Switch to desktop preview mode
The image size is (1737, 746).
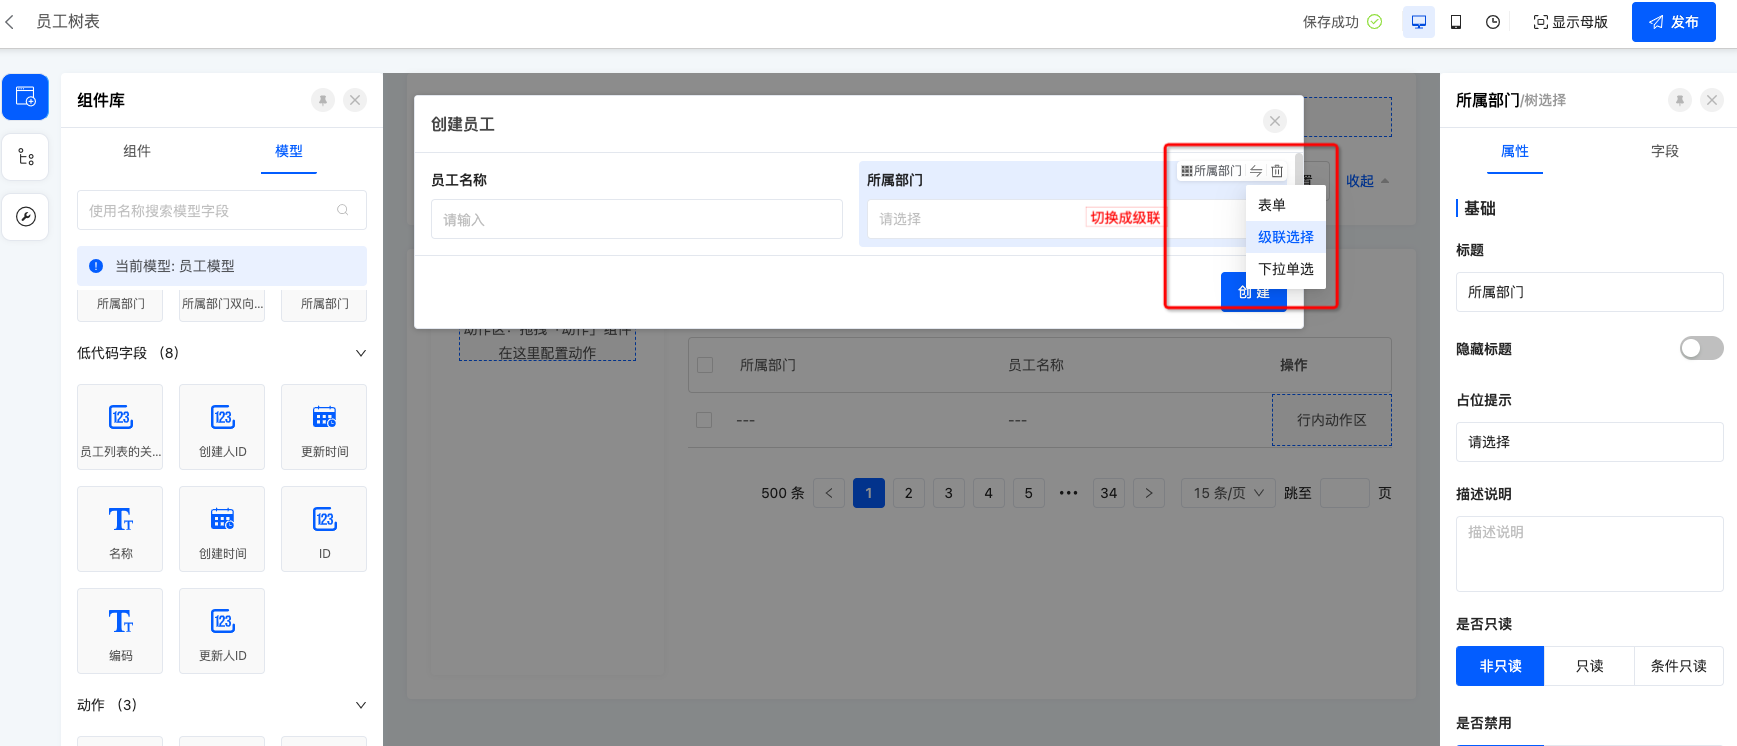1418,22
